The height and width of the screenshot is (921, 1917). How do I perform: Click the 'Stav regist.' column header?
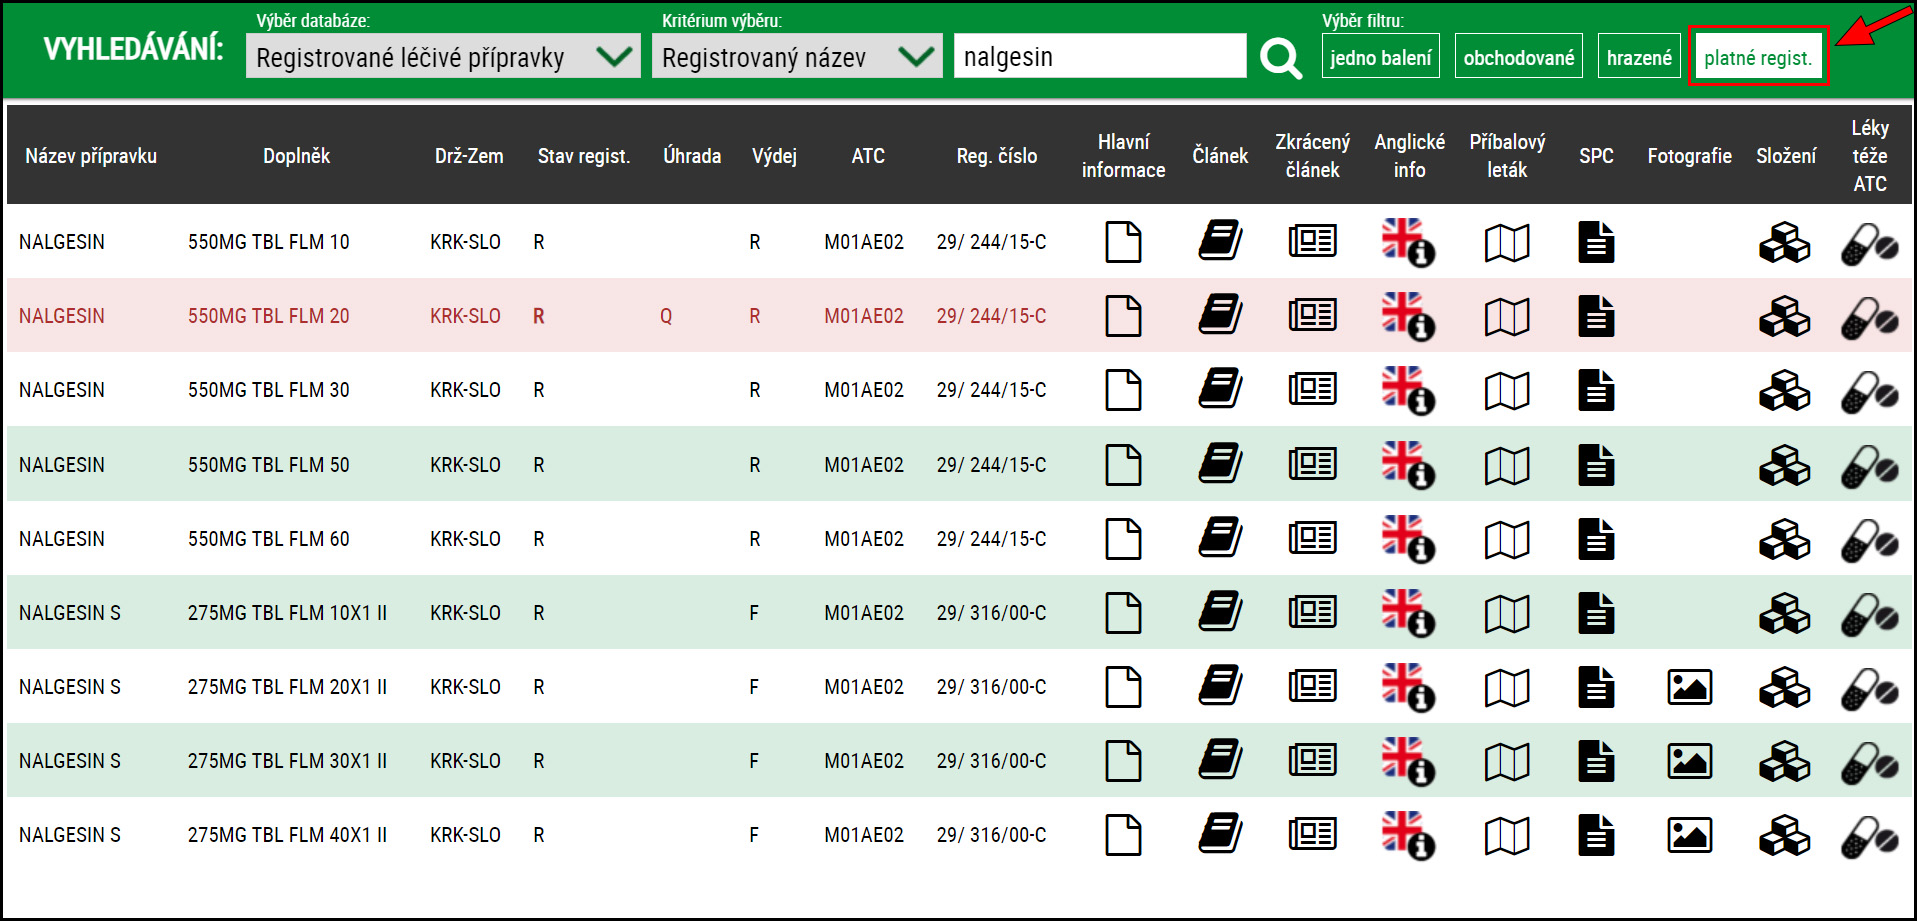coord(584,156)
